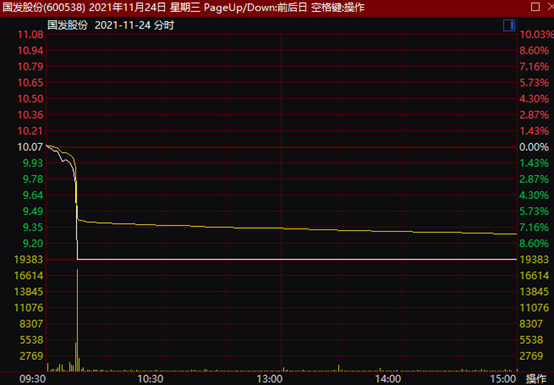
Task: Click the 10.07 previous close price label
Action: pos(30,147)
